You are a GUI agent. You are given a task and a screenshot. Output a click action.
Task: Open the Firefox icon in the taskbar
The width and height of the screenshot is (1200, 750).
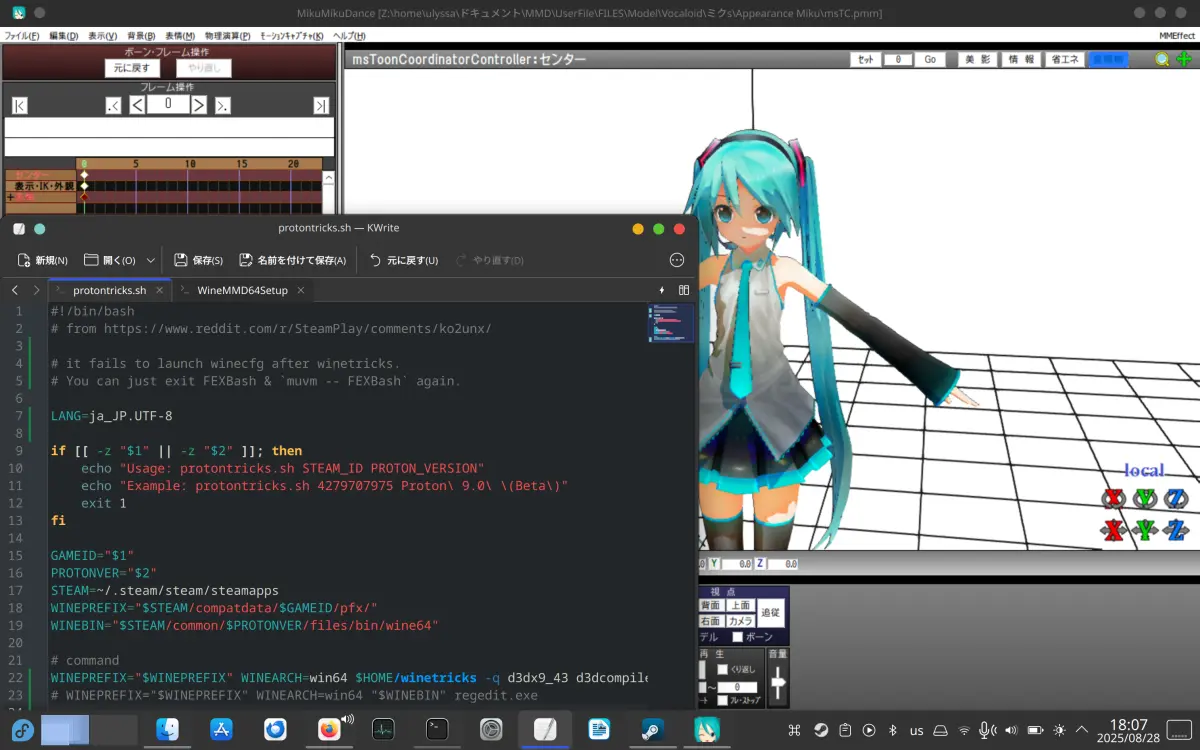329,729
